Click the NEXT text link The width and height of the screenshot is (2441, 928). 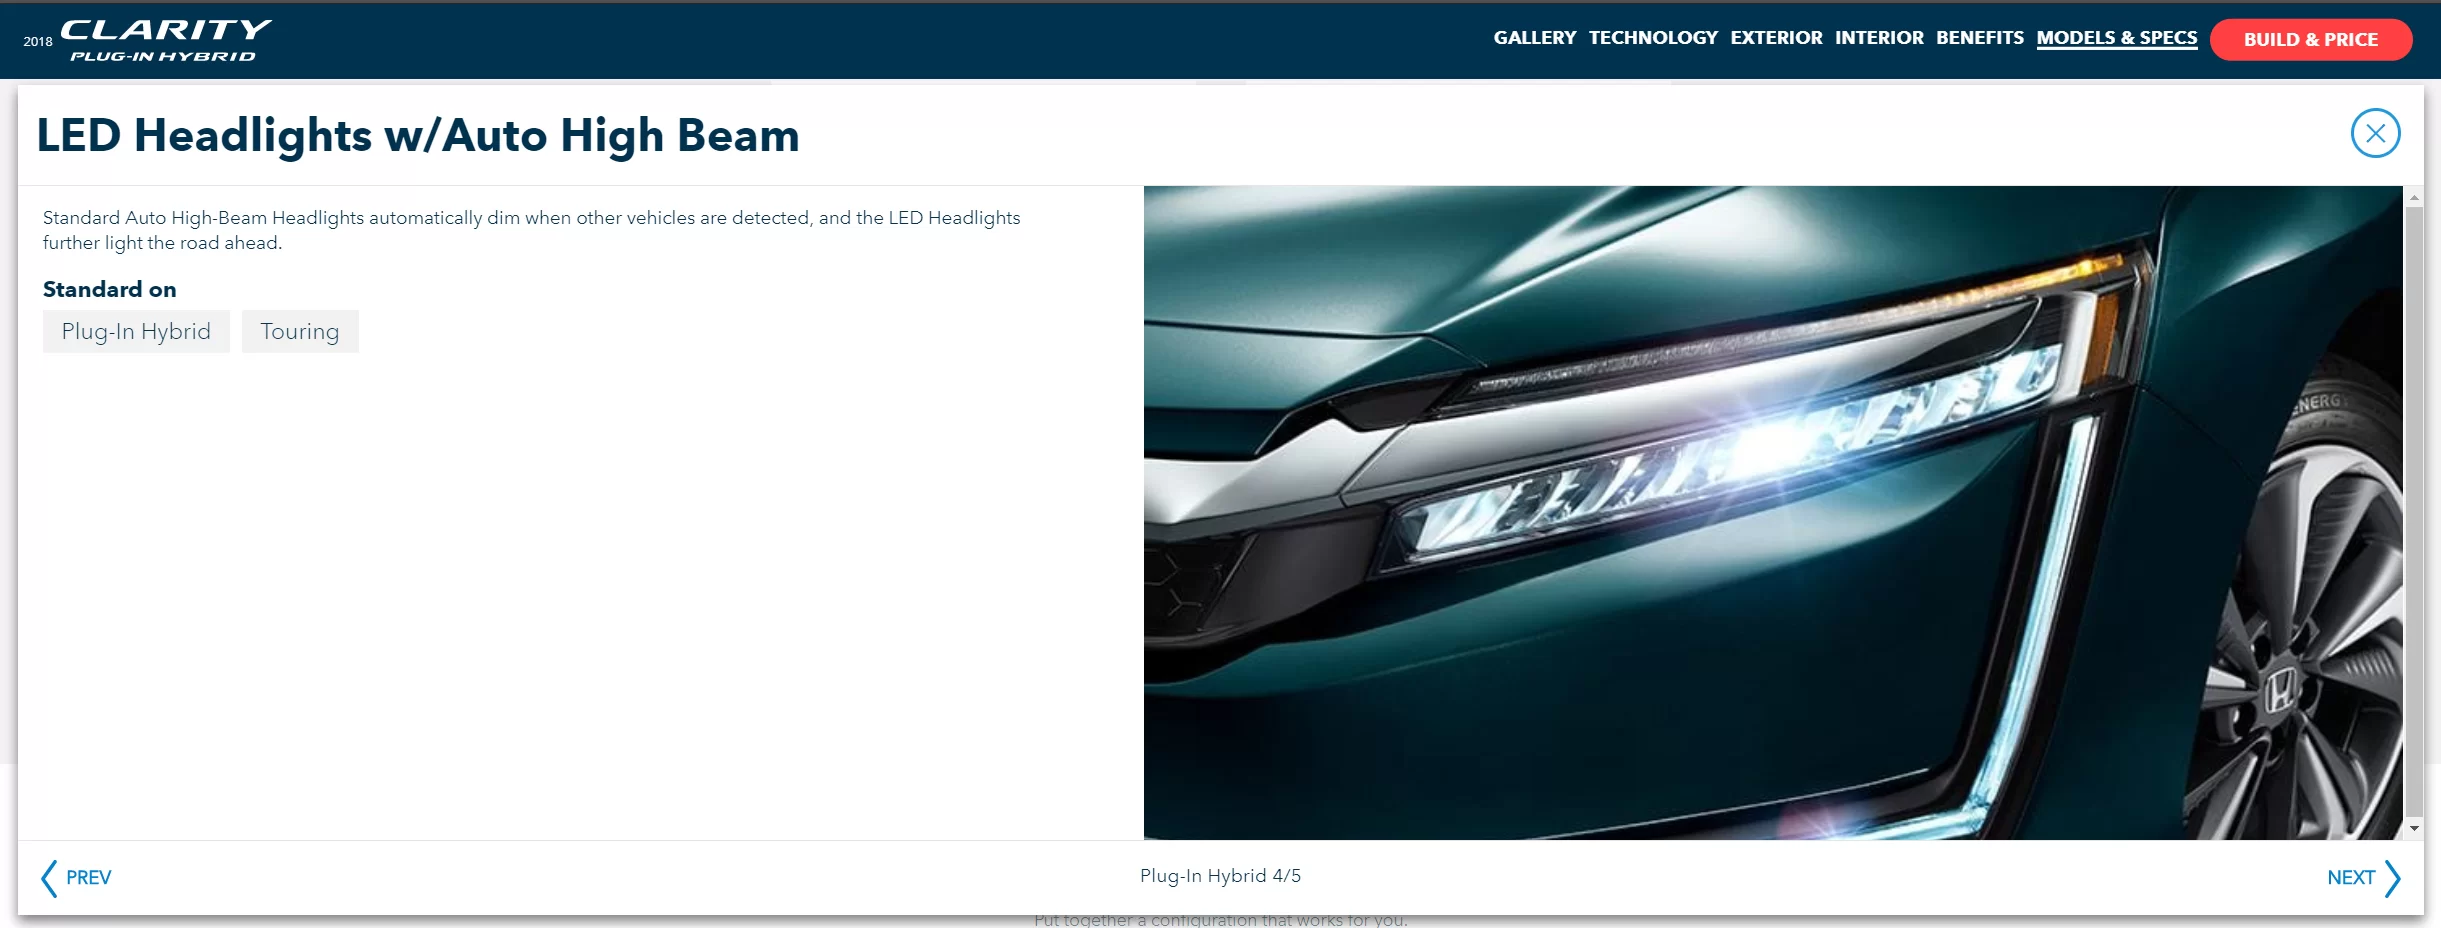pyautogui.click(x=2350, y=878)
